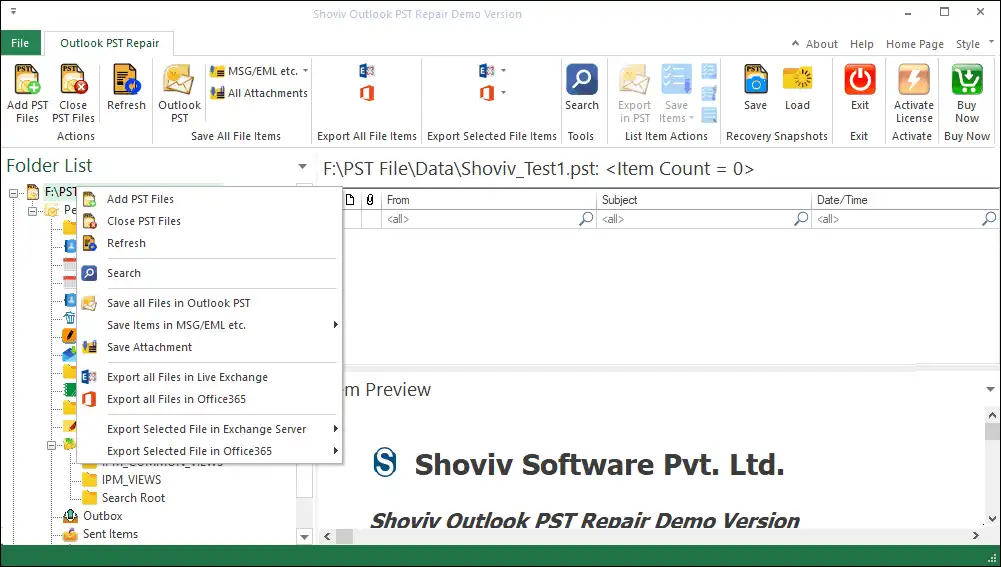Image resolution: width=1001 pixels, height=567 pixels.
Task: Choose Add PST Files from the context menu
Action: (209, 199)
